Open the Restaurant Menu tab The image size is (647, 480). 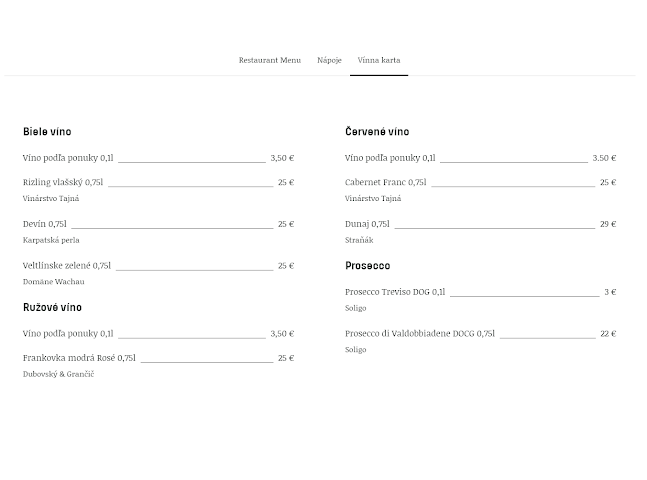click(x=269, y=60)
